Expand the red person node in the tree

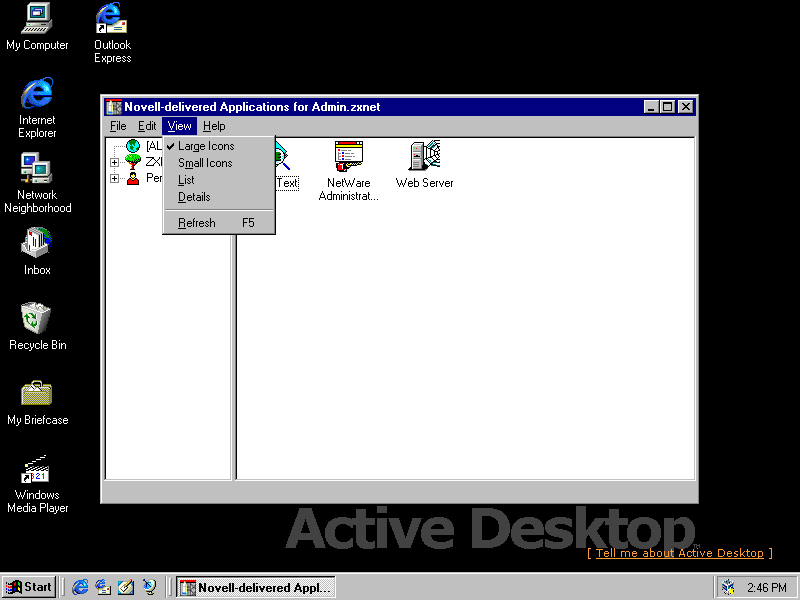coord(114,179)
